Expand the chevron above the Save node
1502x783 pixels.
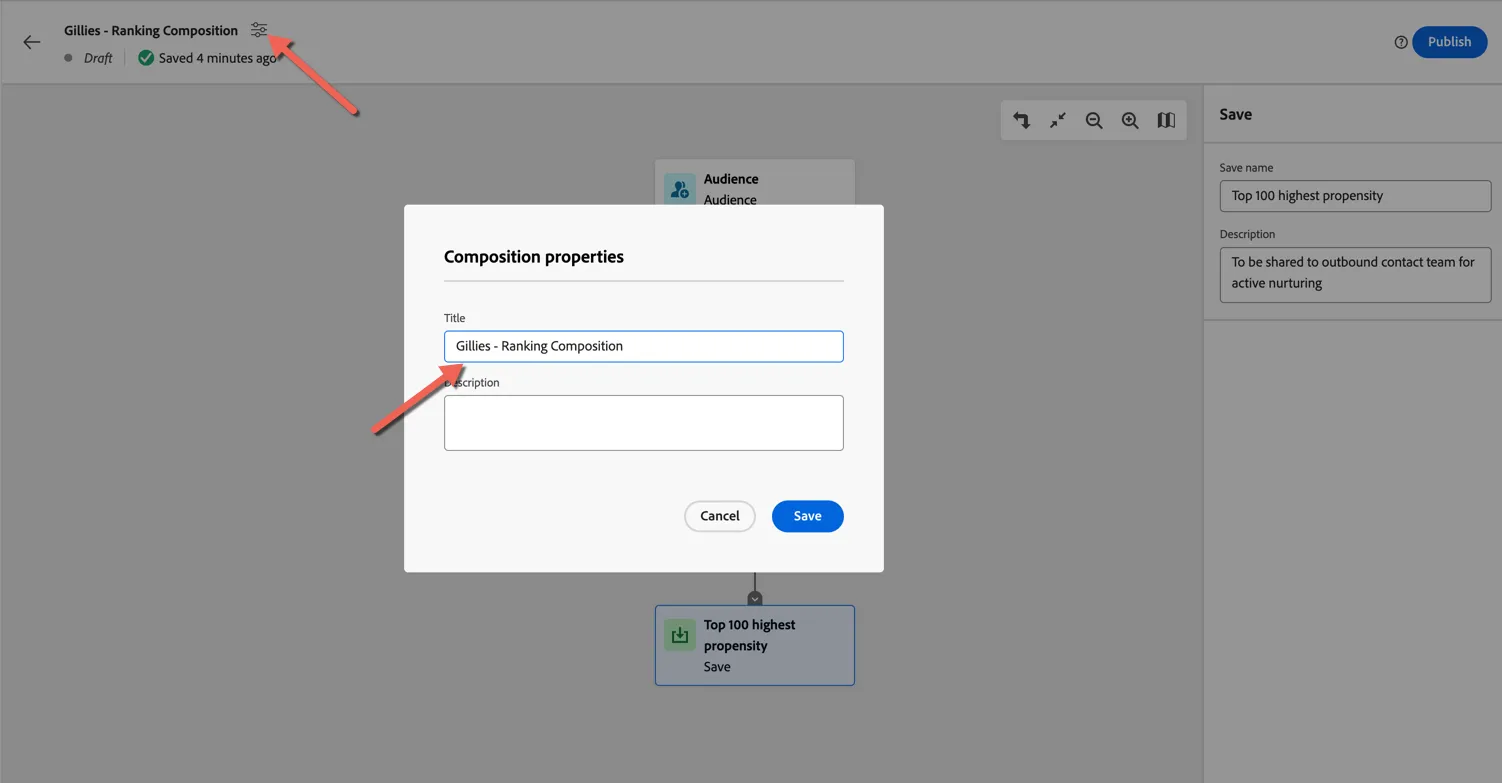pyautogui.click(x=755, y=598)
